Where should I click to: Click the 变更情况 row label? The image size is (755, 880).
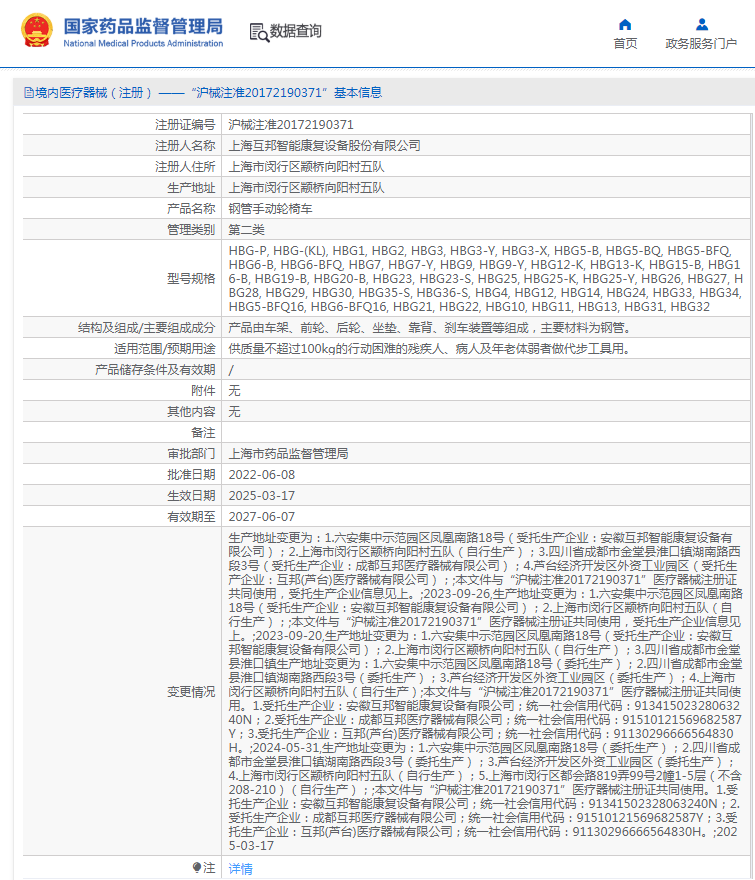191,692
